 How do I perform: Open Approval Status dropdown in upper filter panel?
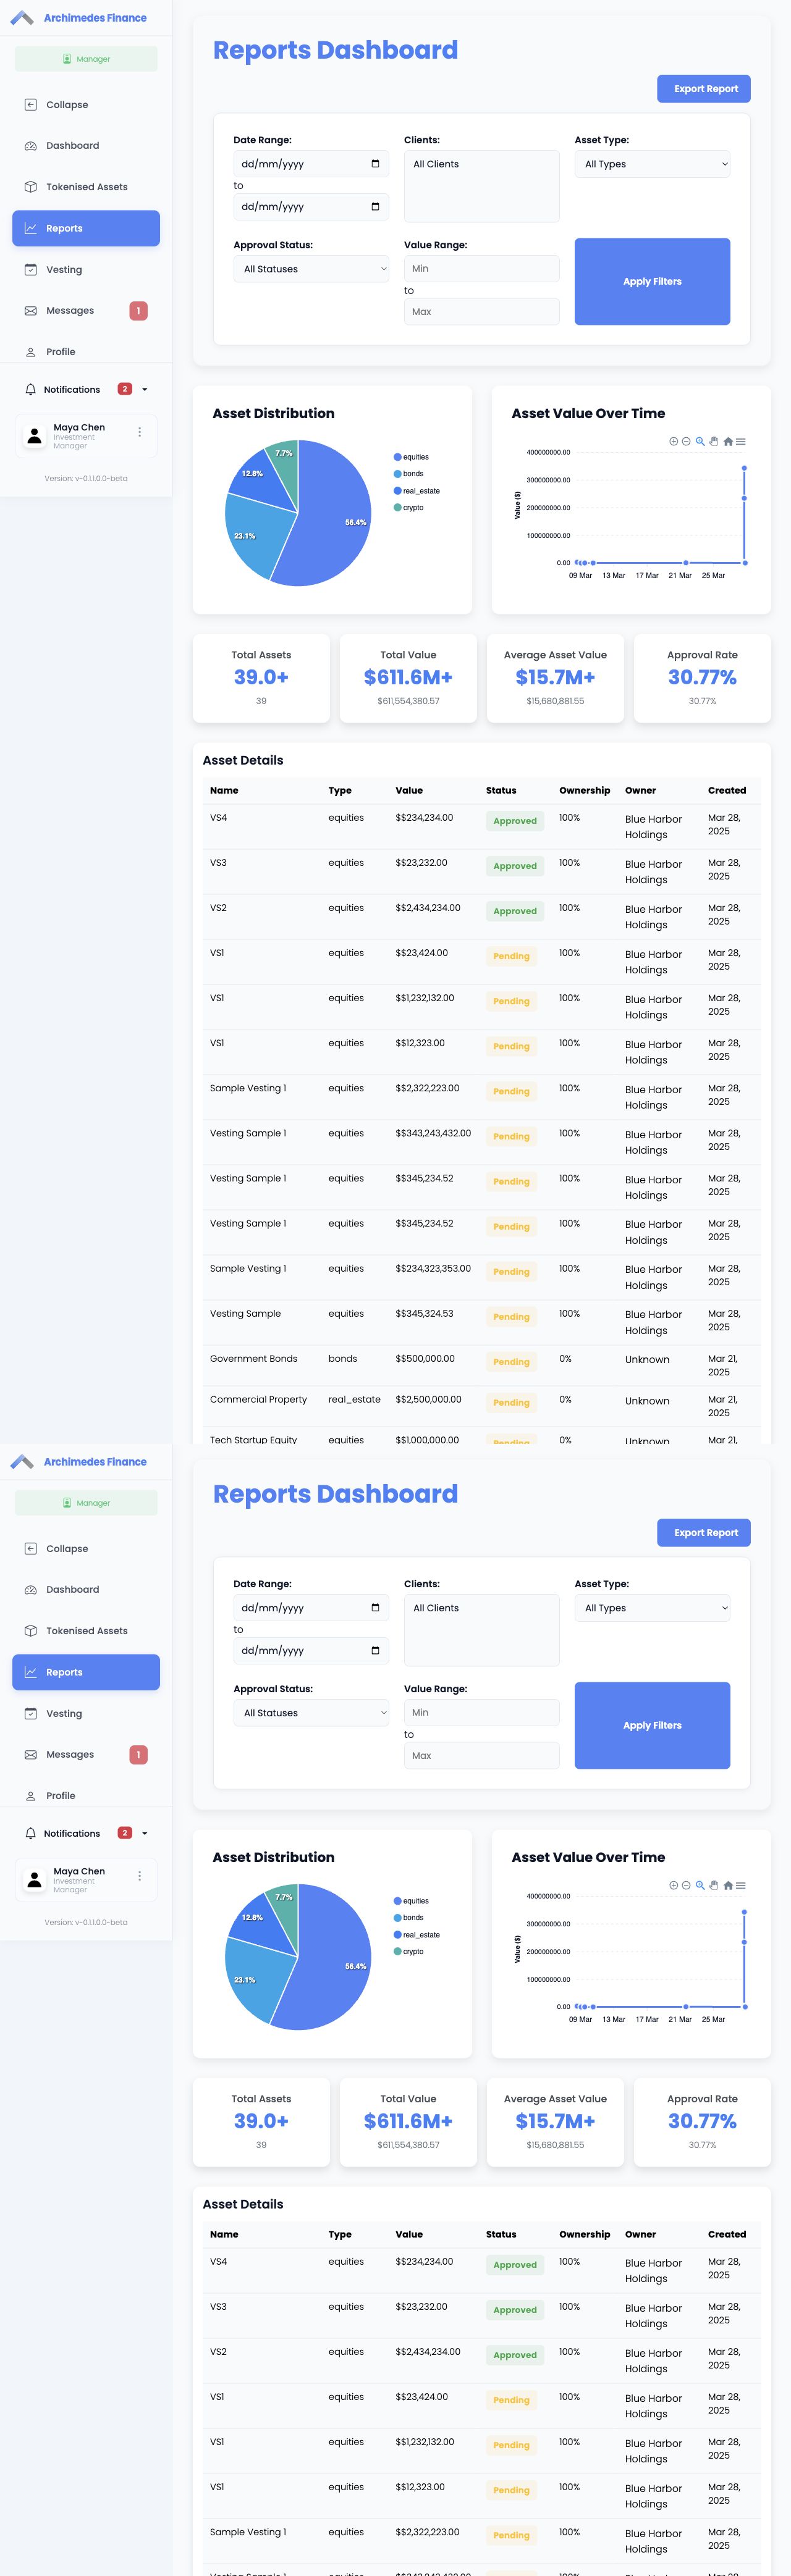(x=311, y=269)
